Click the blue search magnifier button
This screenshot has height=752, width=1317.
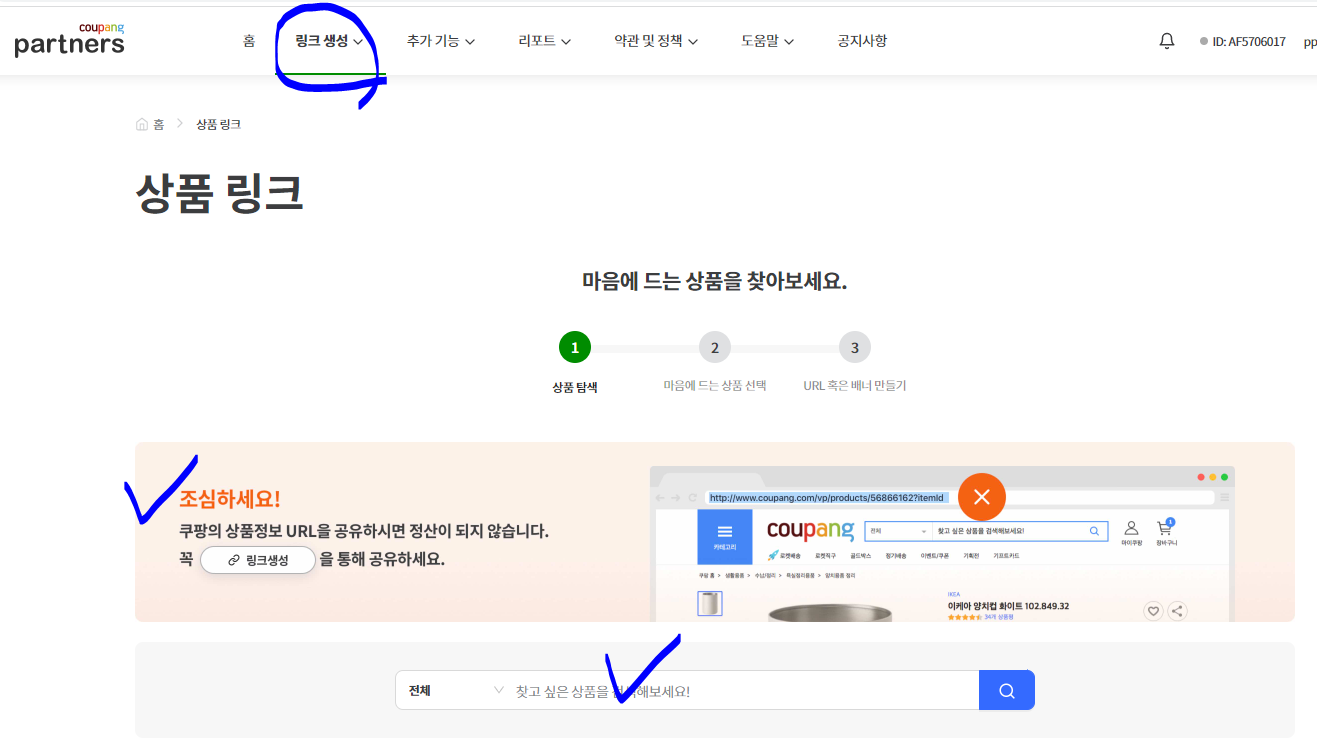(1007, 690)
